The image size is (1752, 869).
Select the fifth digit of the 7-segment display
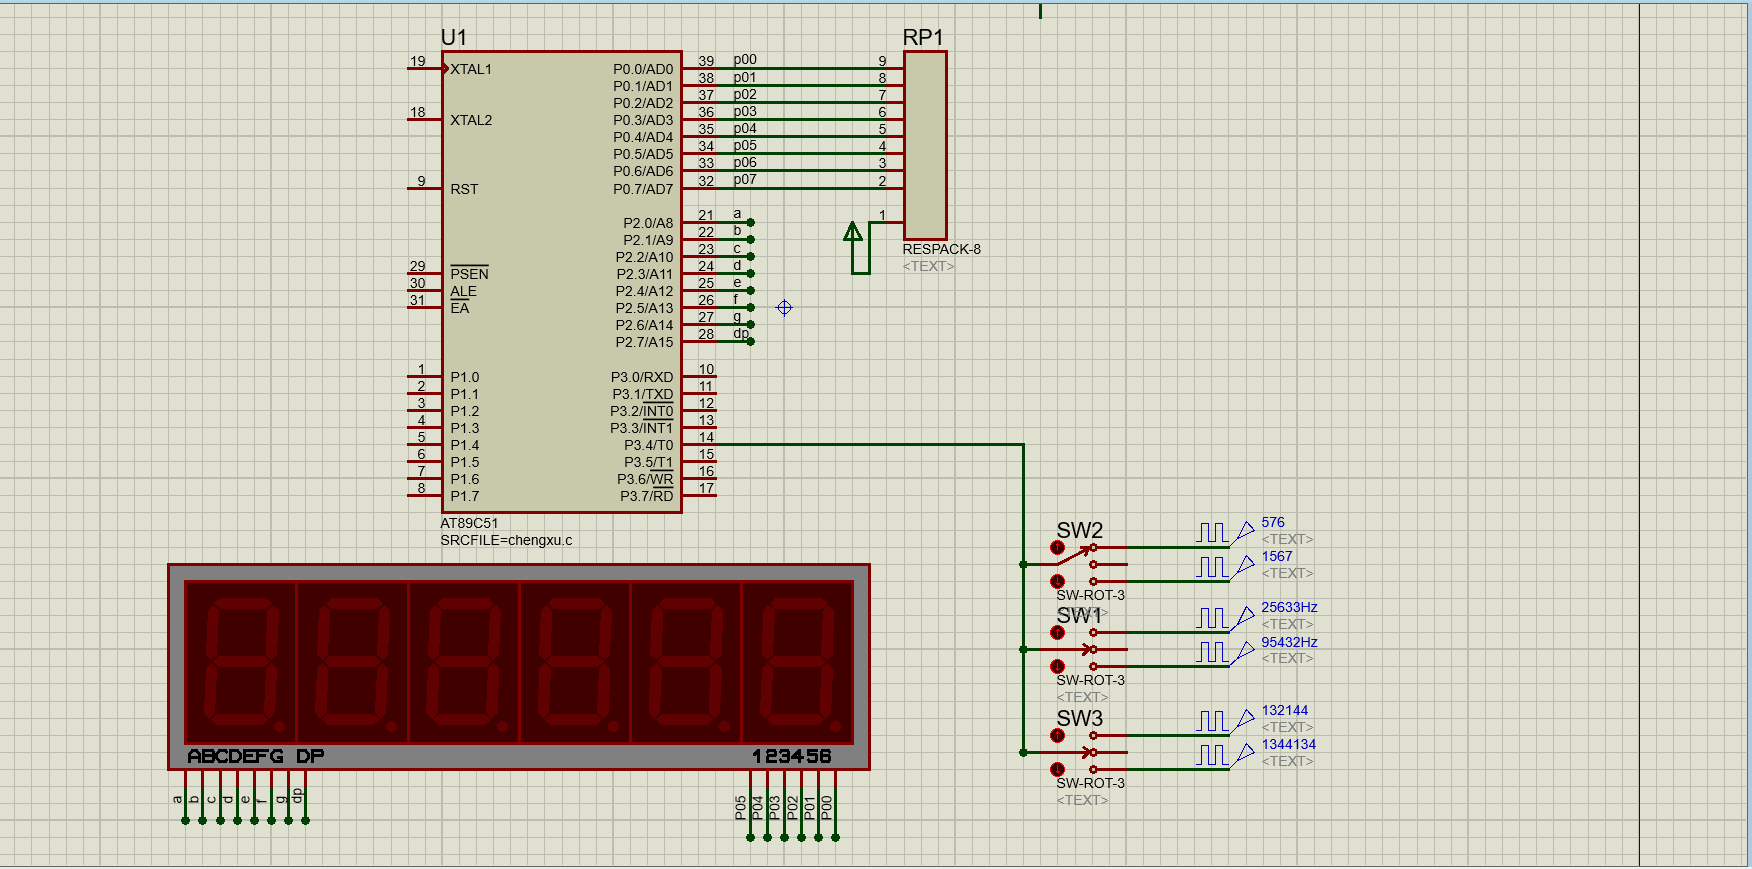tap(686, 662)
